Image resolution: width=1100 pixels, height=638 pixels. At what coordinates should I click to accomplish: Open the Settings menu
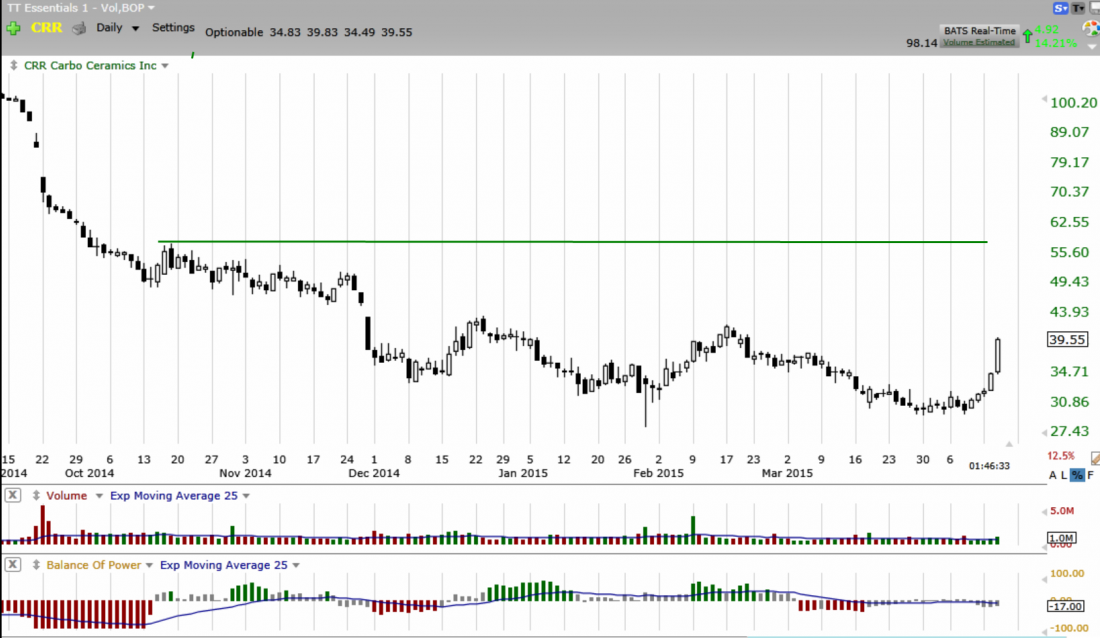tap(173, 28)
